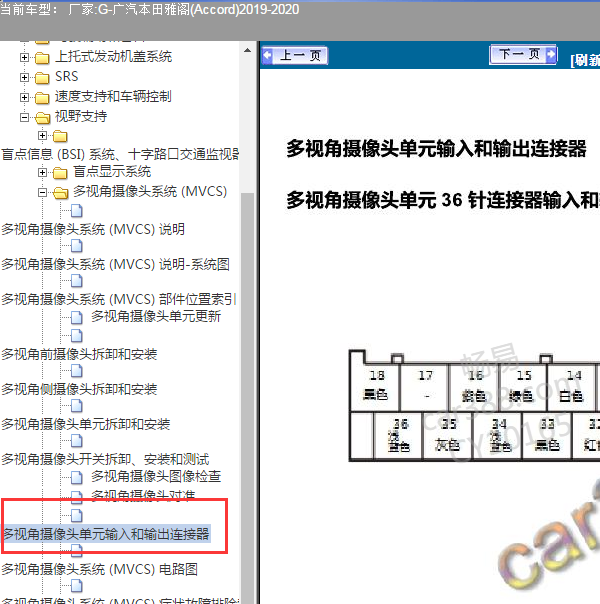600x604 pixels.
Task: Select the open 视野支持 folder icon
Action: [42, 117]
